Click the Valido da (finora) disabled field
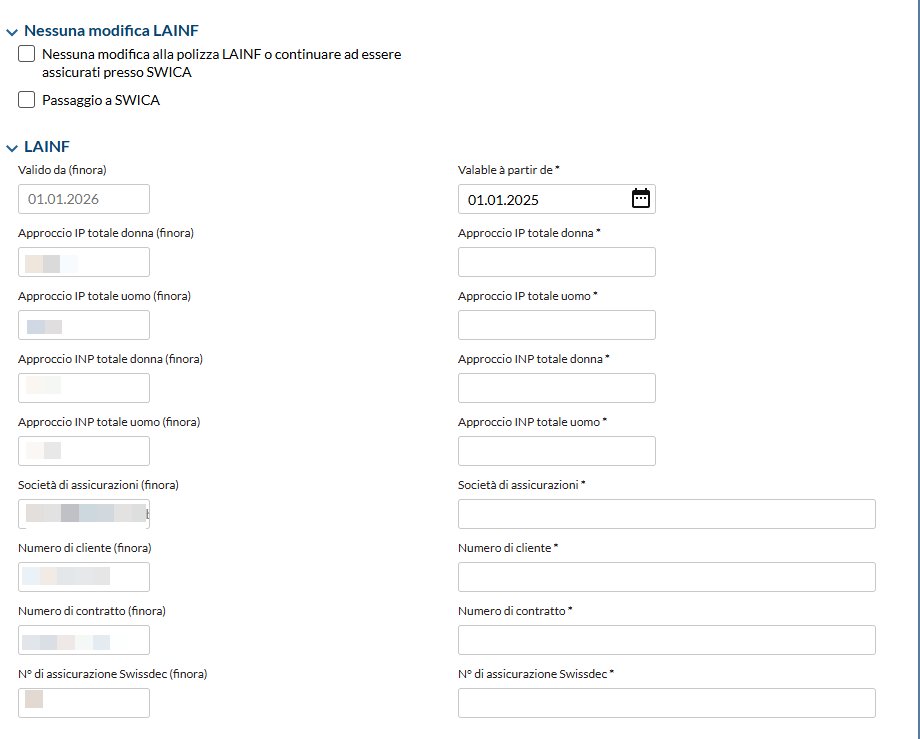Screen dimensions: 920x739 [84, 199]
